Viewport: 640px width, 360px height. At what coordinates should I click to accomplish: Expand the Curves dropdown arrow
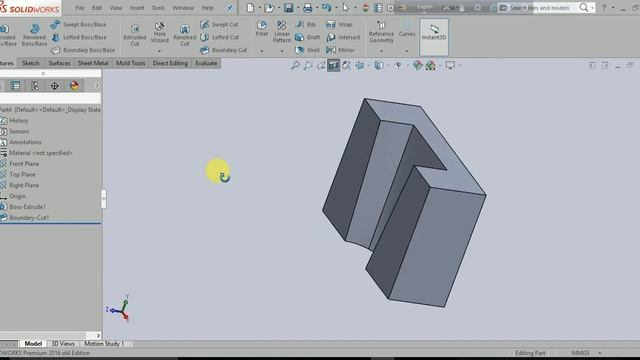pos(407,51)
